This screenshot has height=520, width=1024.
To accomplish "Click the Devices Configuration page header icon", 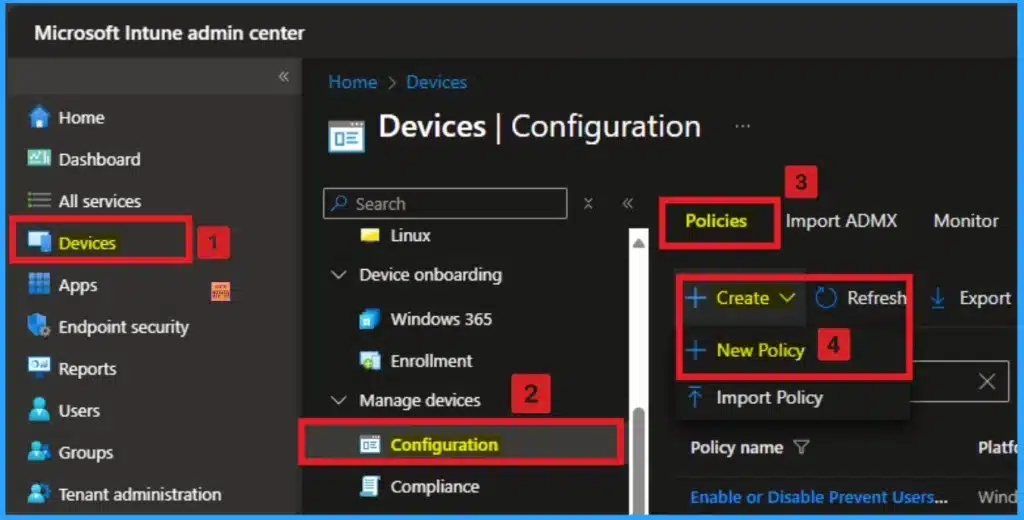I will click(x=346, y=136).
